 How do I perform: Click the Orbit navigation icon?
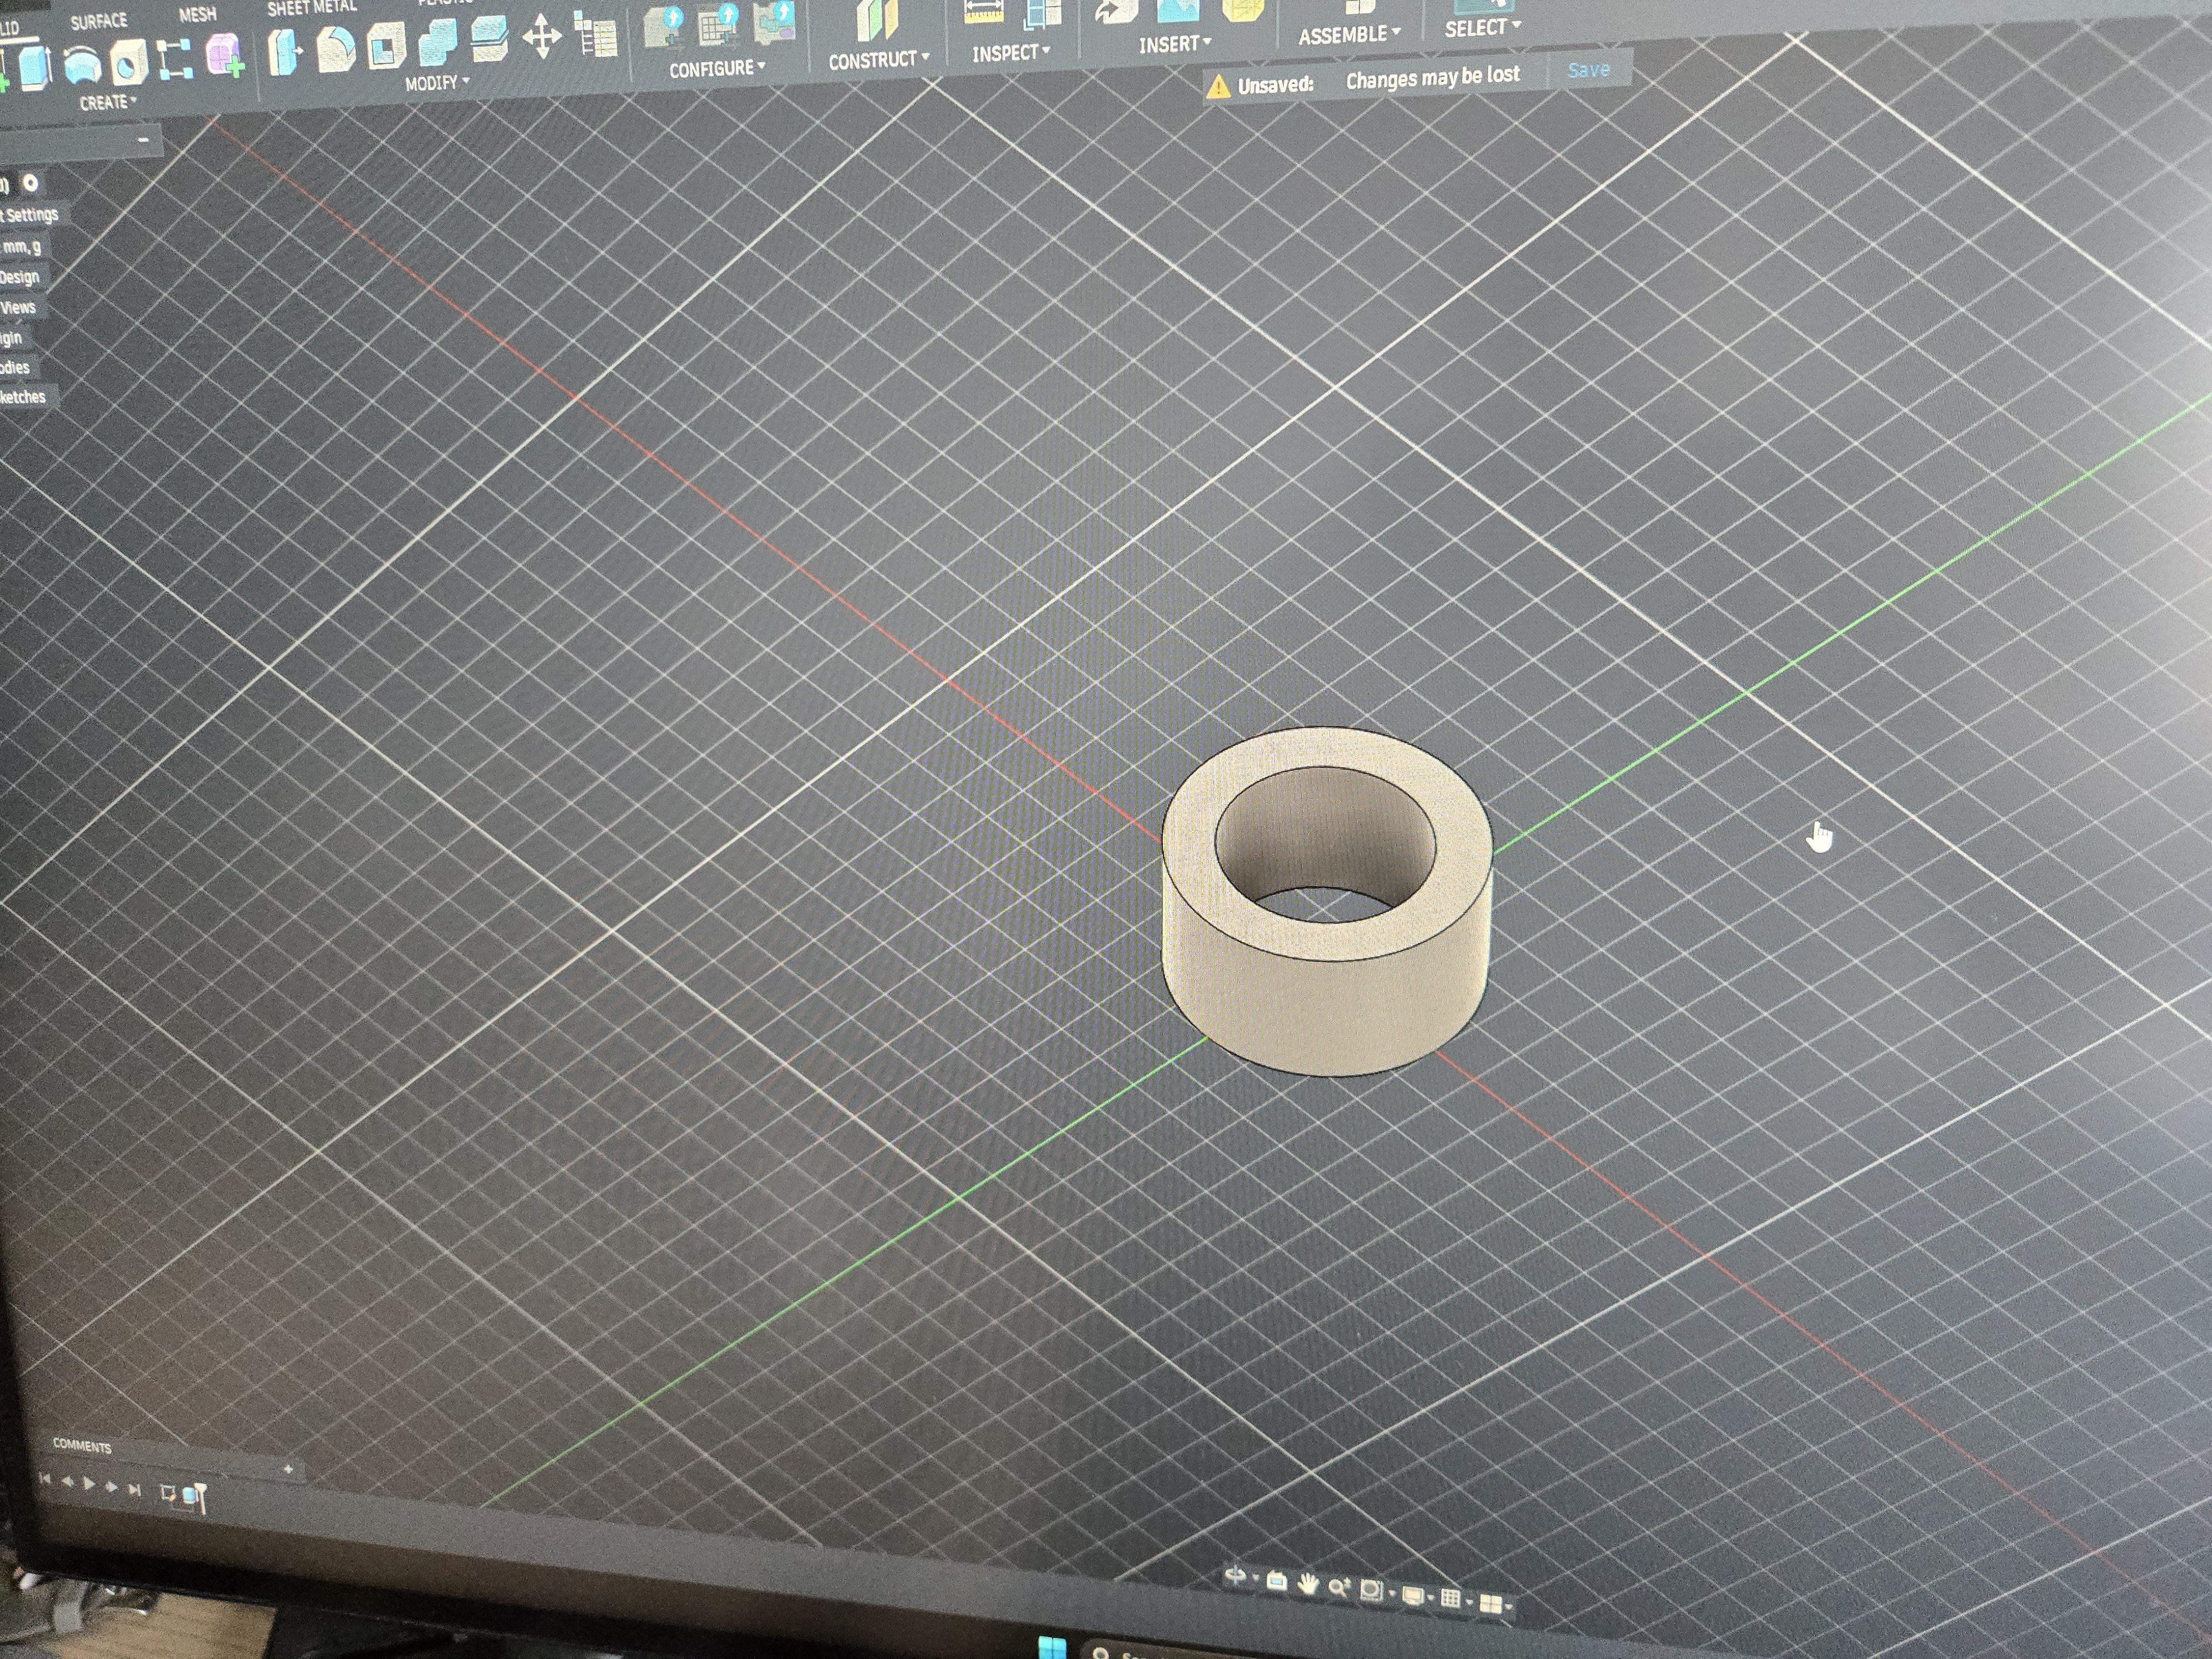1236,1577
